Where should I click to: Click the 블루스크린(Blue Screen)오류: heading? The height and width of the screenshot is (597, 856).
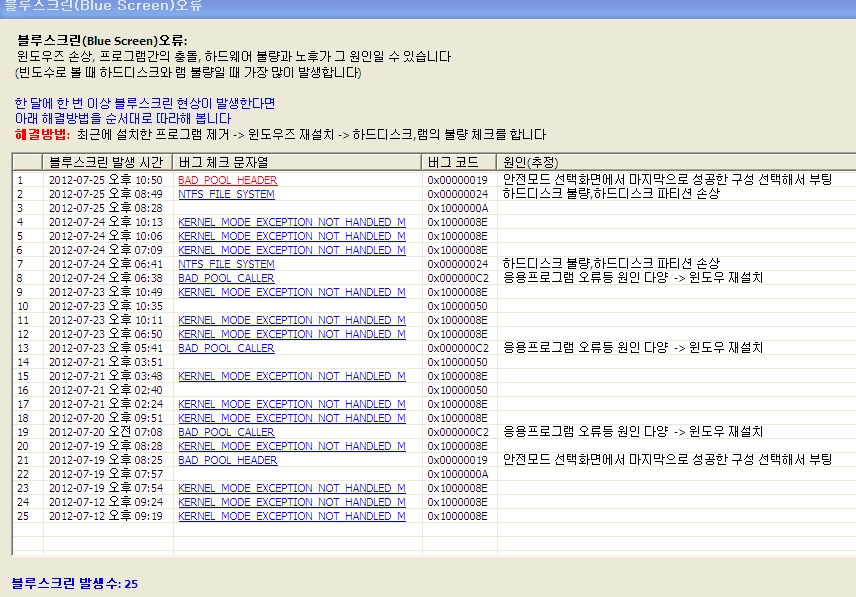point(102,40)
